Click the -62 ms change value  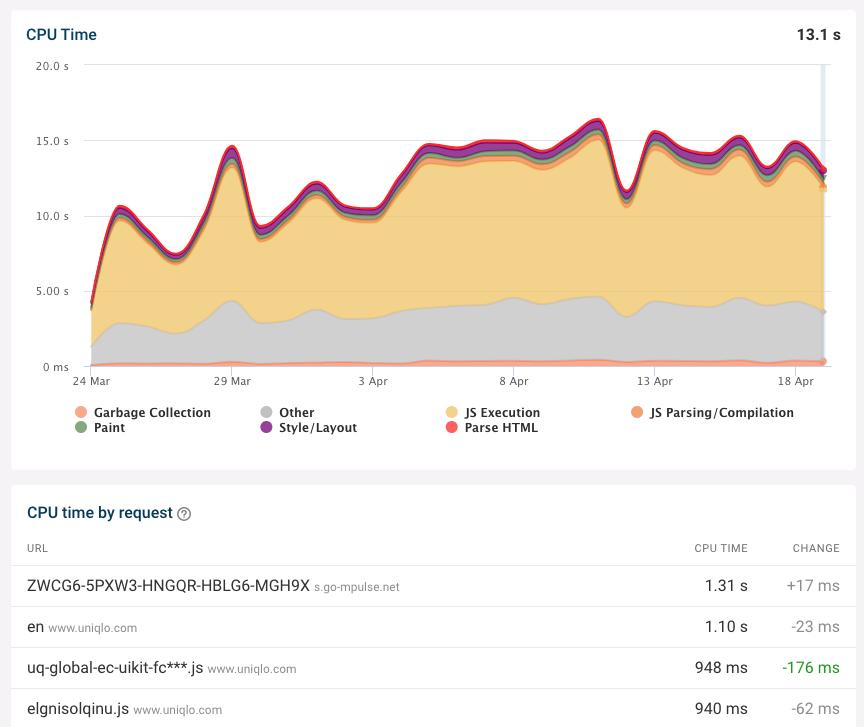(x=816, y=708)
